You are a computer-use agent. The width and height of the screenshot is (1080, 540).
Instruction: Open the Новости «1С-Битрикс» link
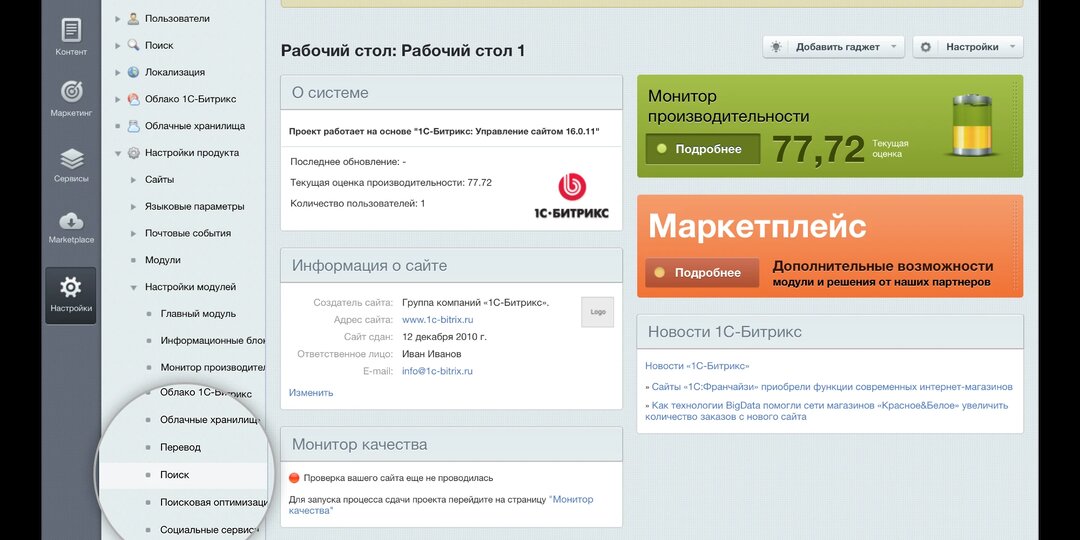pos(697,366)
